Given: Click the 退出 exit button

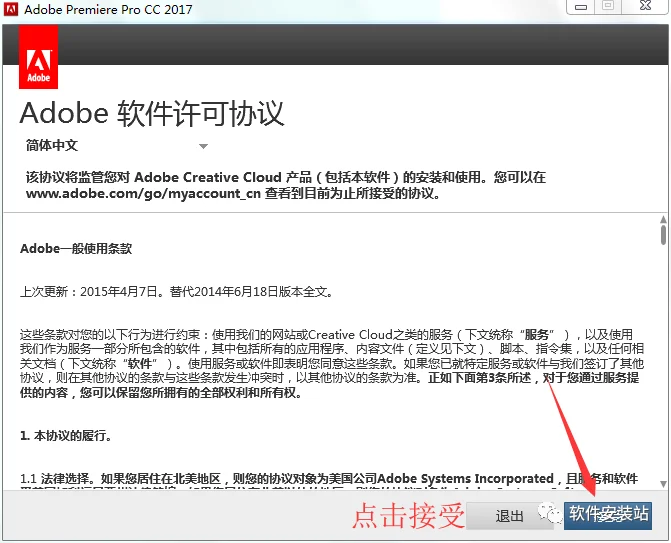Looking at the screenshot, I should pyautogui.click(x=509, y=516).
